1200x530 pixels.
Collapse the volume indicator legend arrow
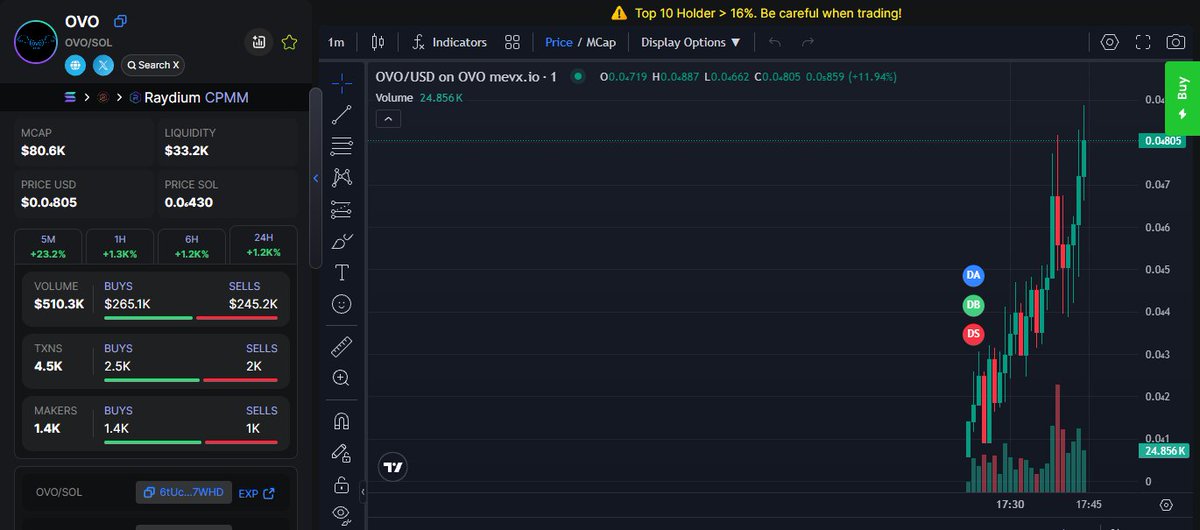point(389,118)
